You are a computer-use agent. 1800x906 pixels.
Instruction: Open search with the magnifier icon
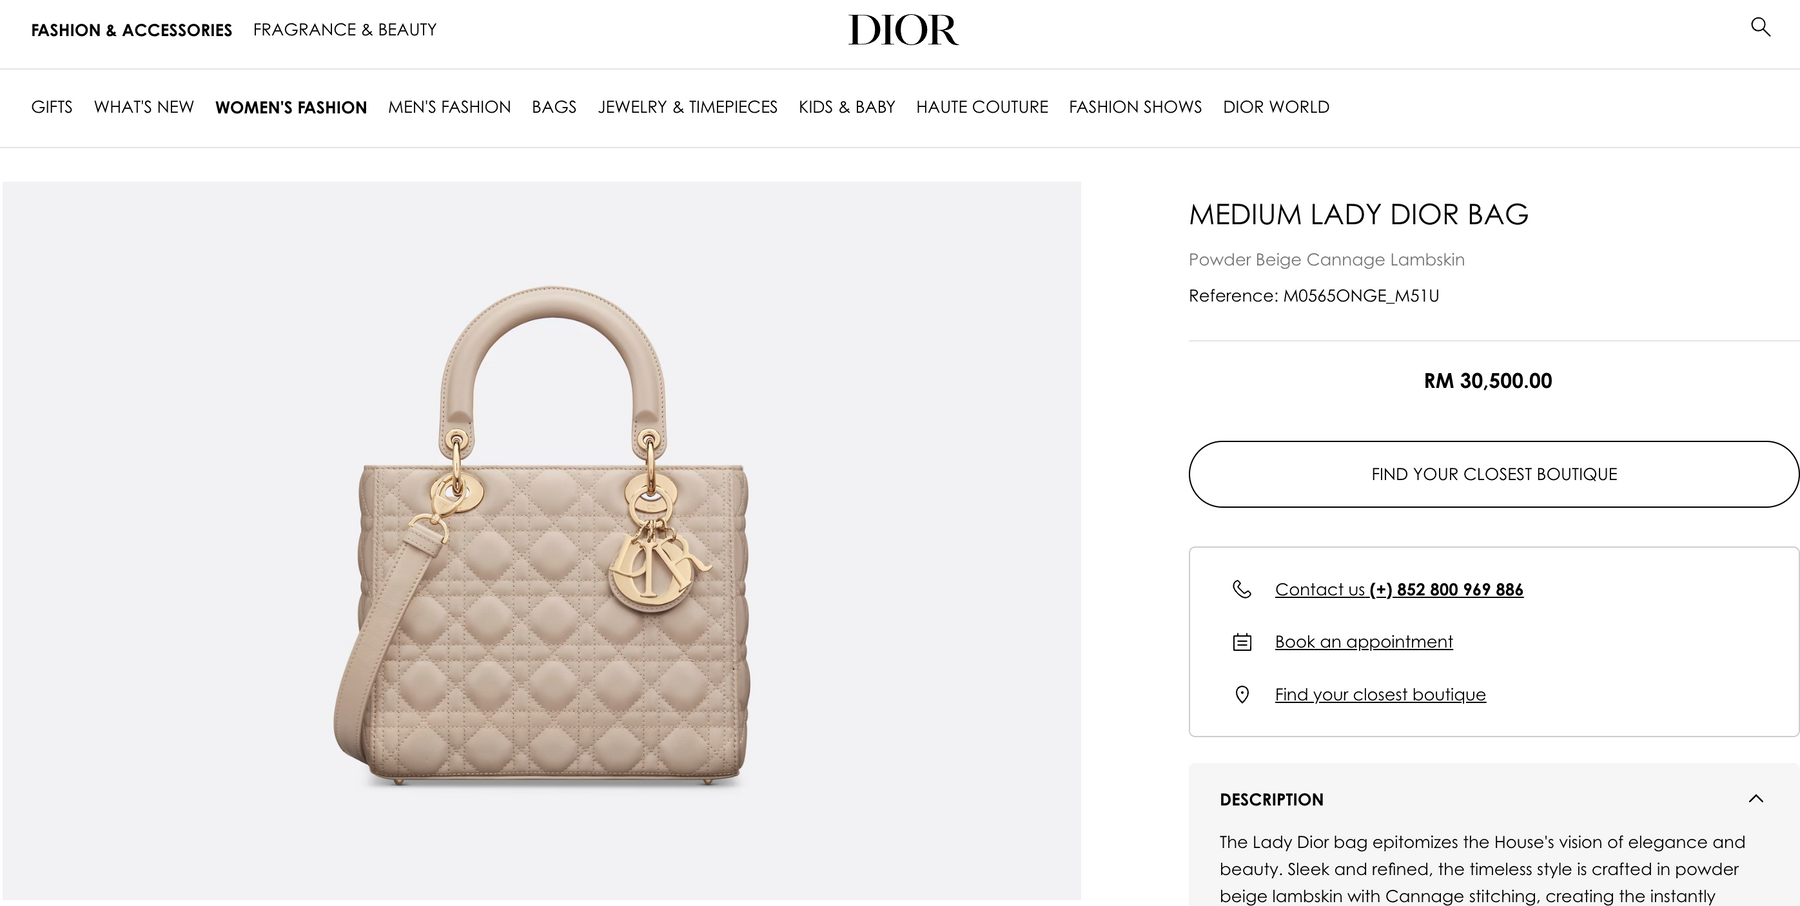1760,27
